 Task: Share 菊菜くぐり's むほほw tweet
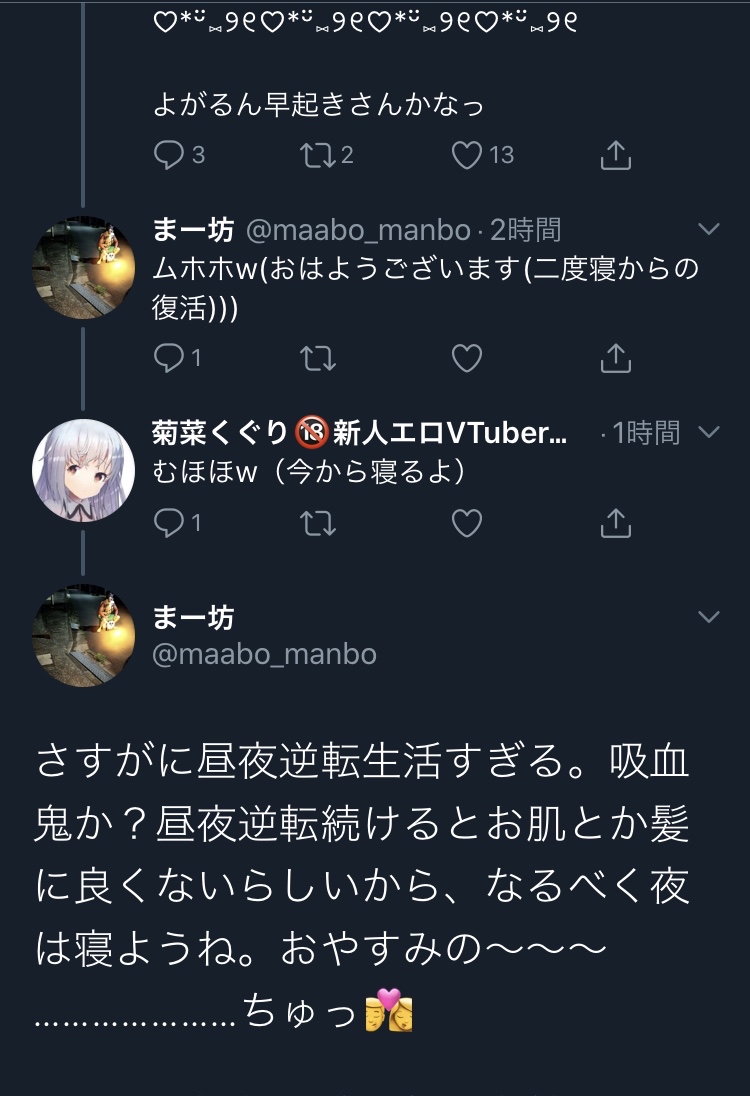[x=616, y=522]
